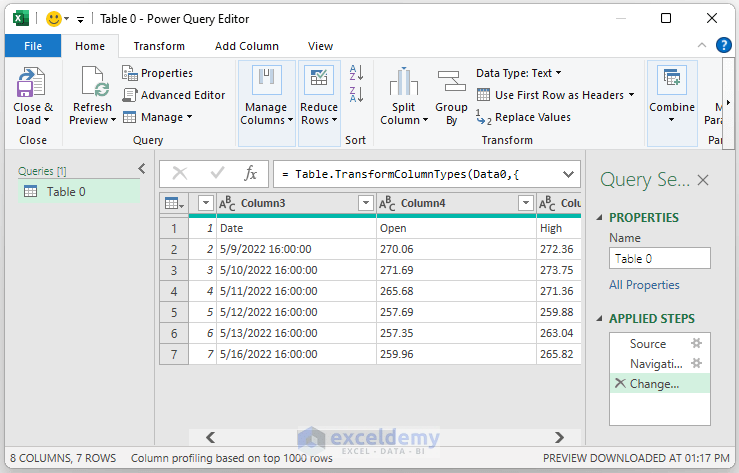
Task: Collapse the ribbon with the caret
Action: 702,45
